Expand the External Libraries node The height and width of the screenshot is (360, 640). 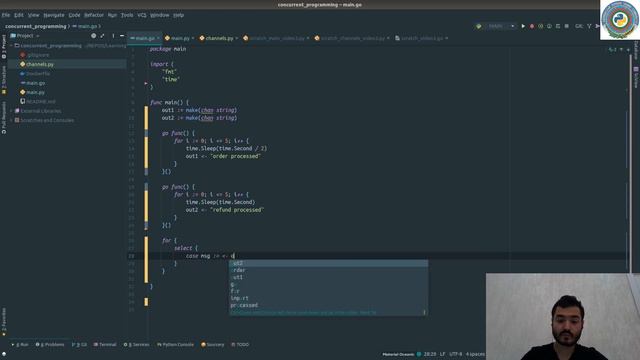click(x=11, y=111)
